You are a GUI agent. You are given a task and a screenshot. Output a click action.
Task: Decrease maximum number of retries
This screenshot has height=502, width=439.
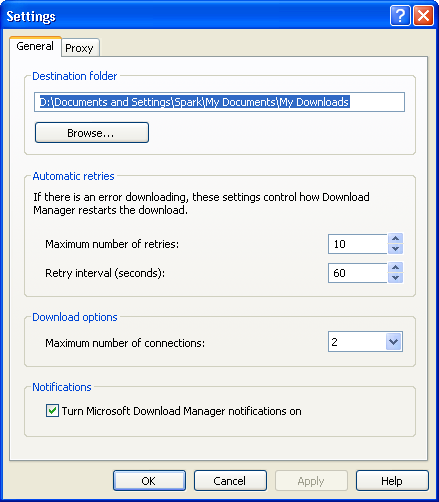pyautogui.click(x=396, y=249)
